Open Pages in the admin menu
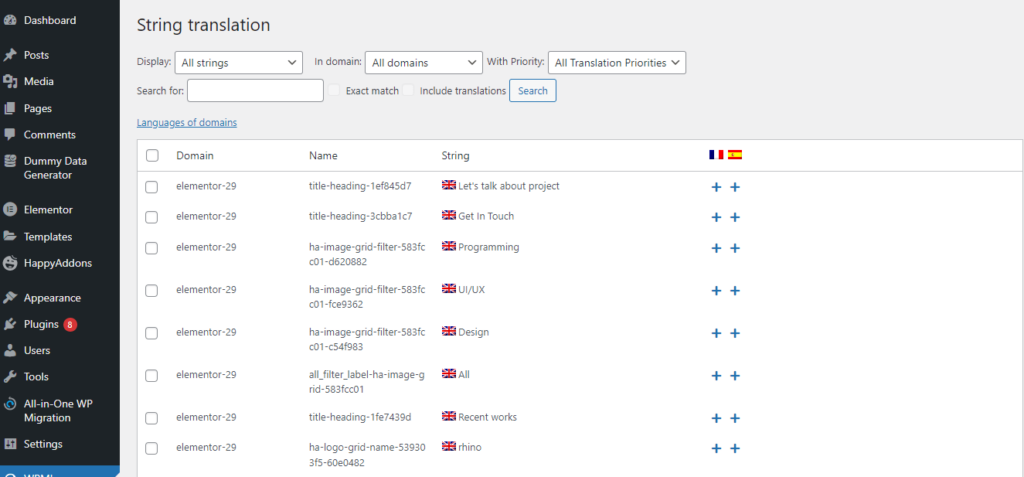This screenshot has width=1024, height=477. coord(38,108)
